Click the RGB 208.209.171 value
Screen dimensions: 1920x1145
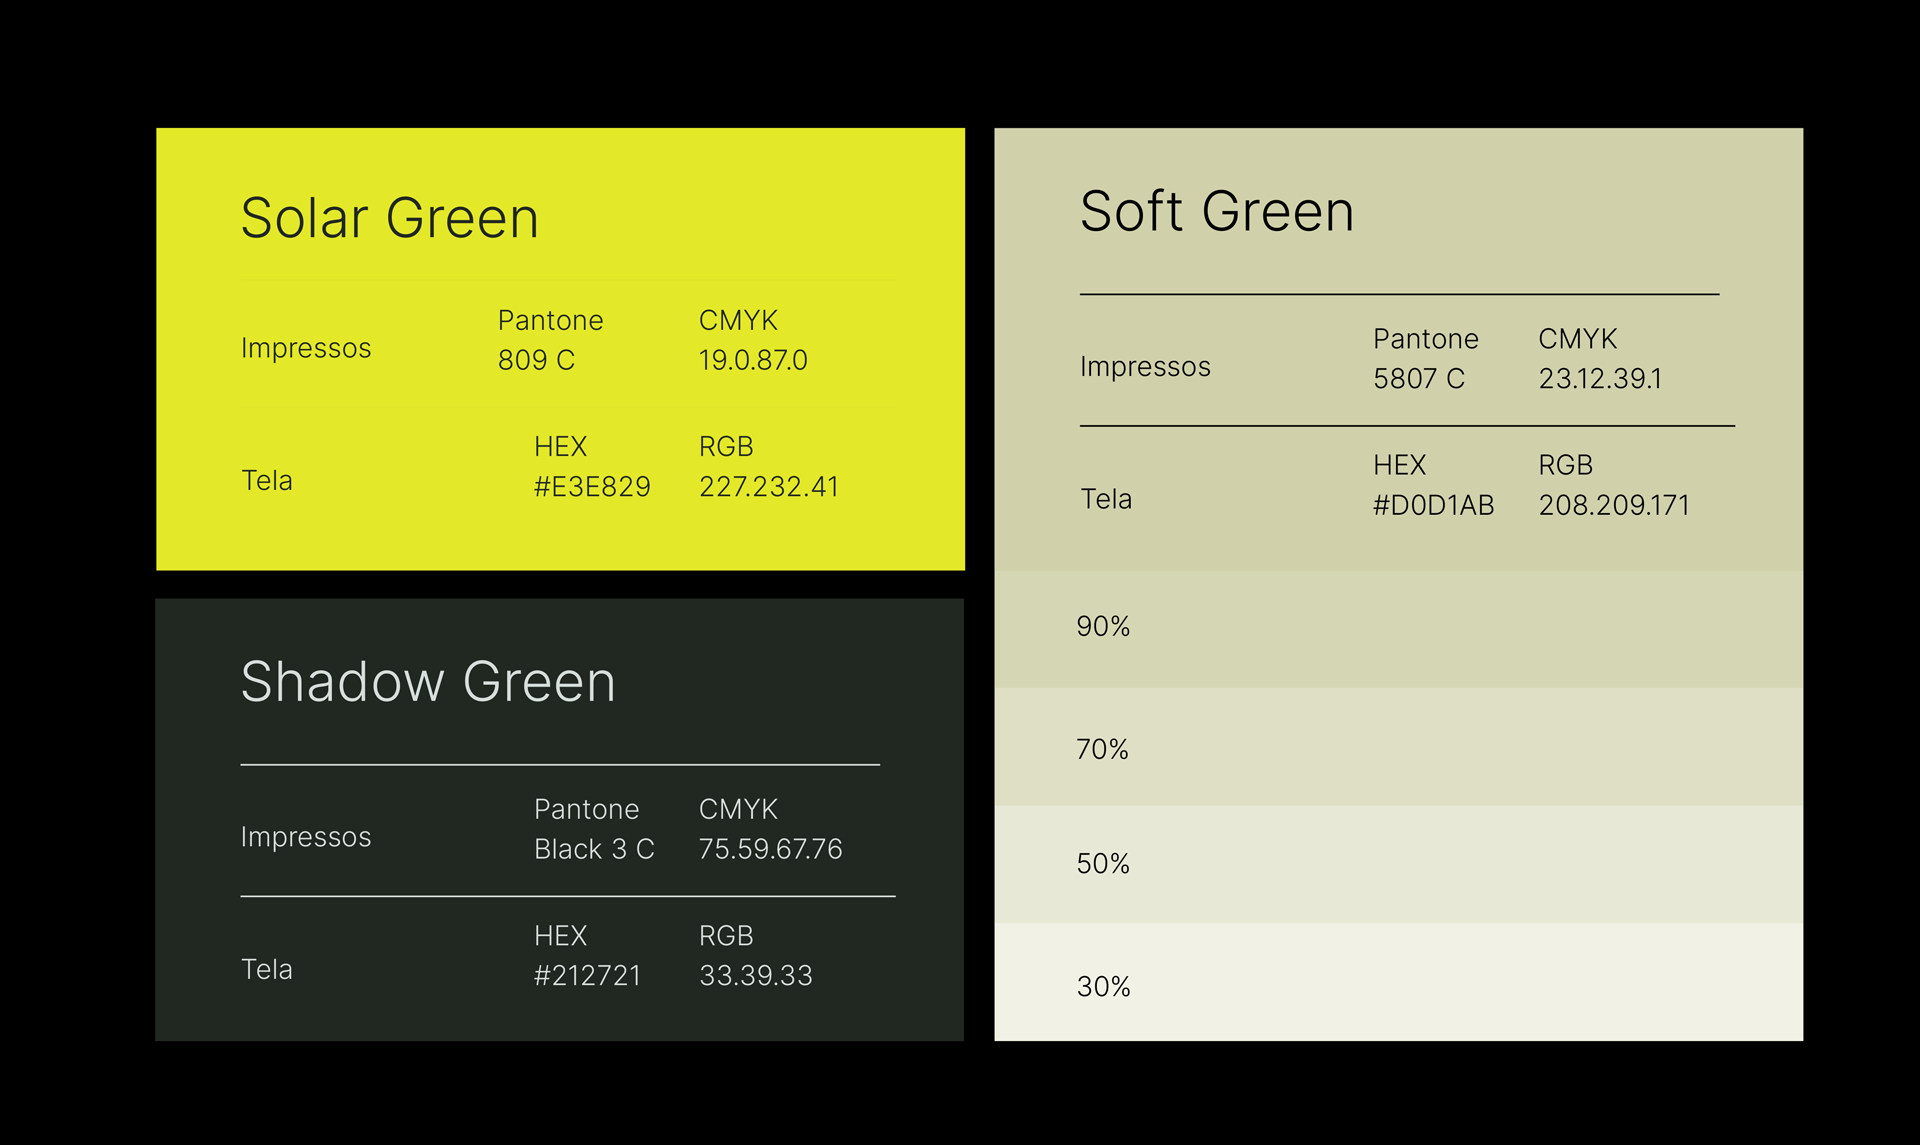(x=1613, y=505)
